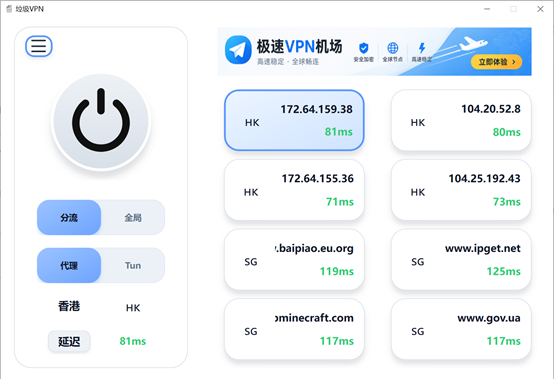The image size is (554, 379).
Task: Click the 极速VPN机场 banner title
Action: click(299, 46)
